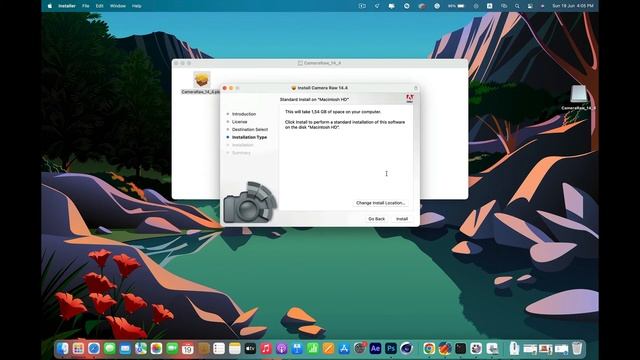Open FaceTime in the Dock

click(172, 348)
